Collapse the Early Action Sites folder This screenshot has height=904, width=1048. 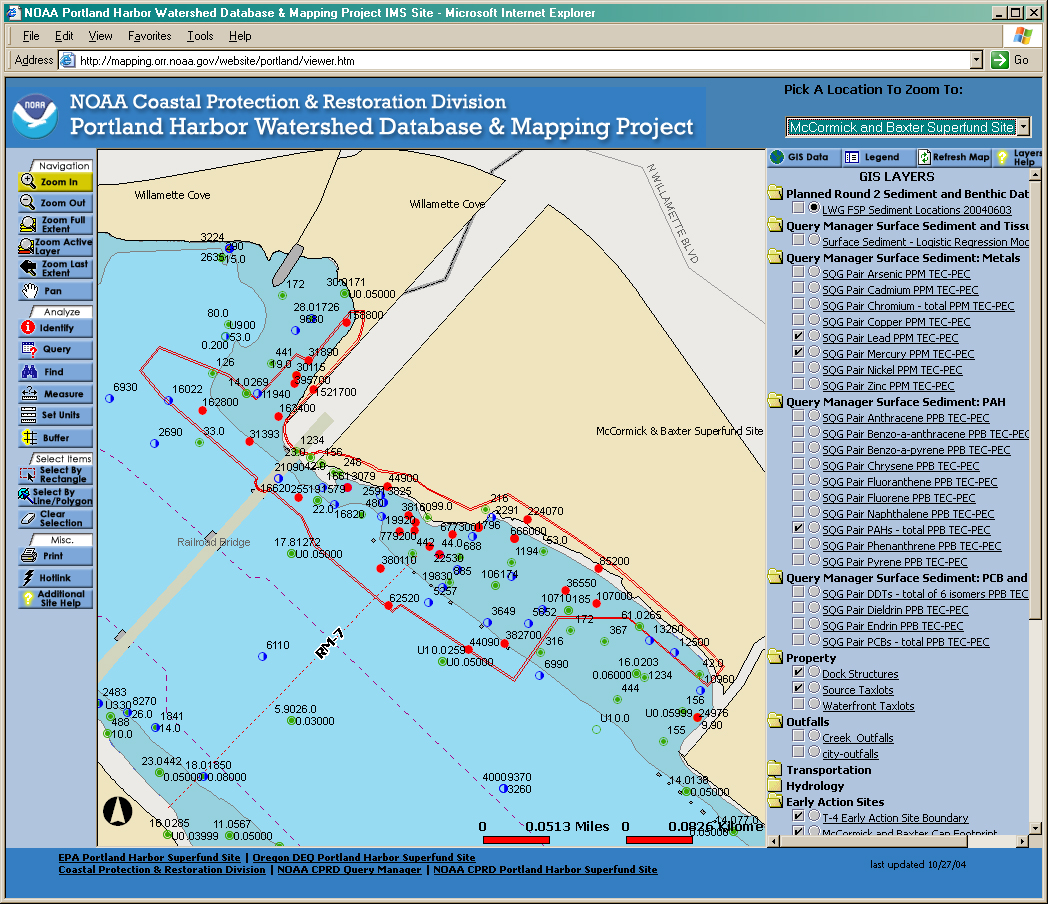(775, 801)
